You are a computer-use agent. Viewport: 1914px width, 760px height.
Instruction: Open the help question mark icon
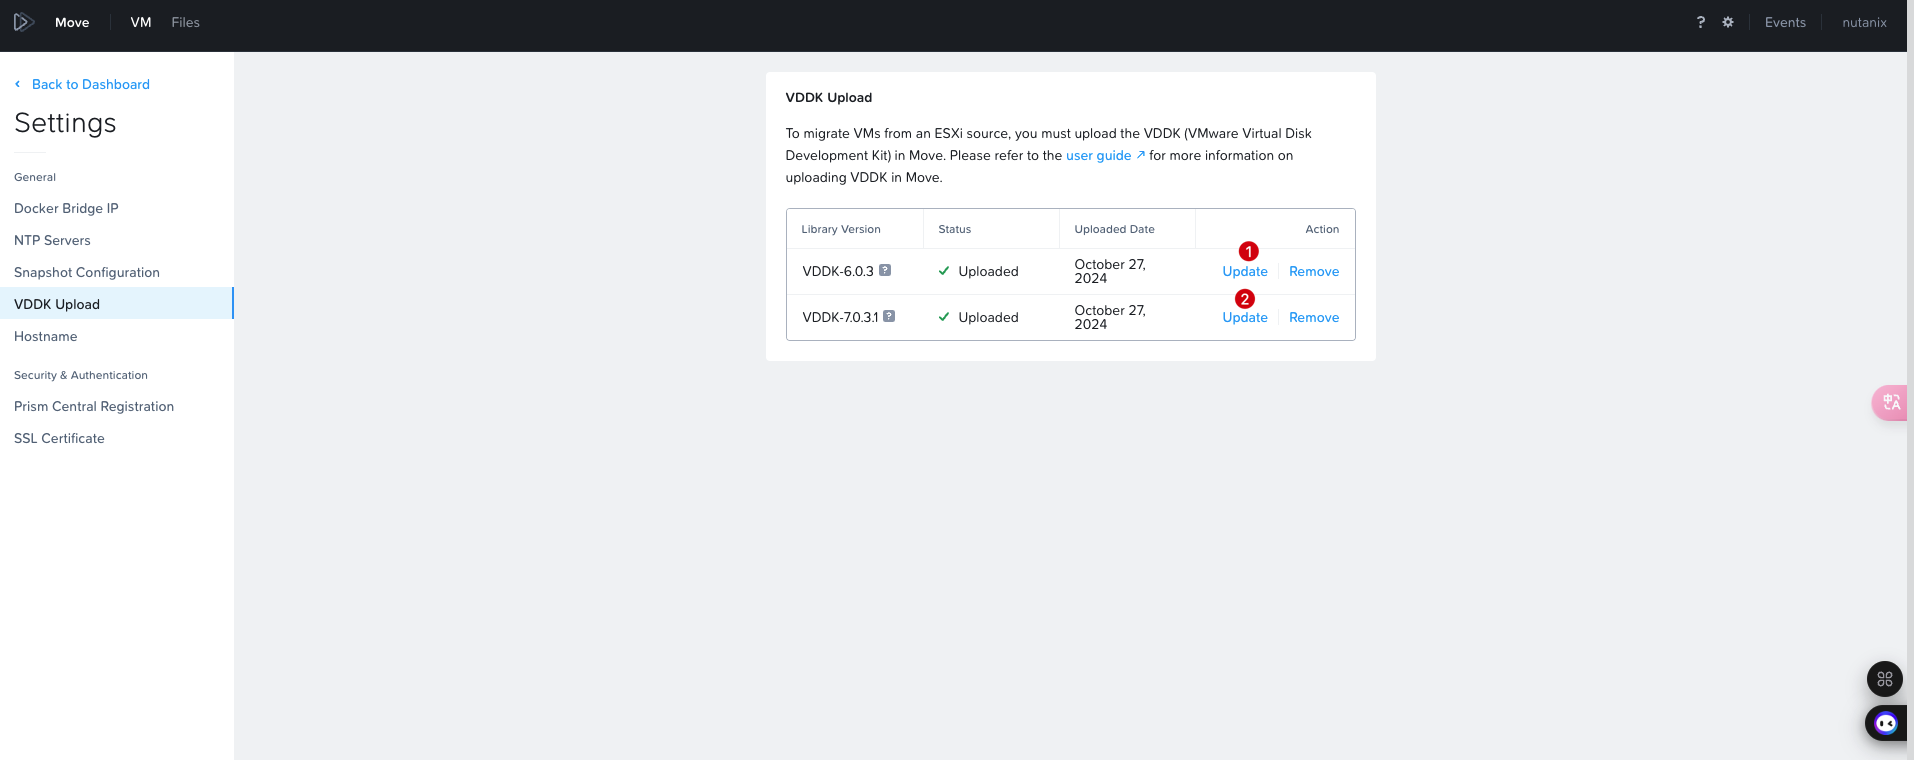(1701, 22)
